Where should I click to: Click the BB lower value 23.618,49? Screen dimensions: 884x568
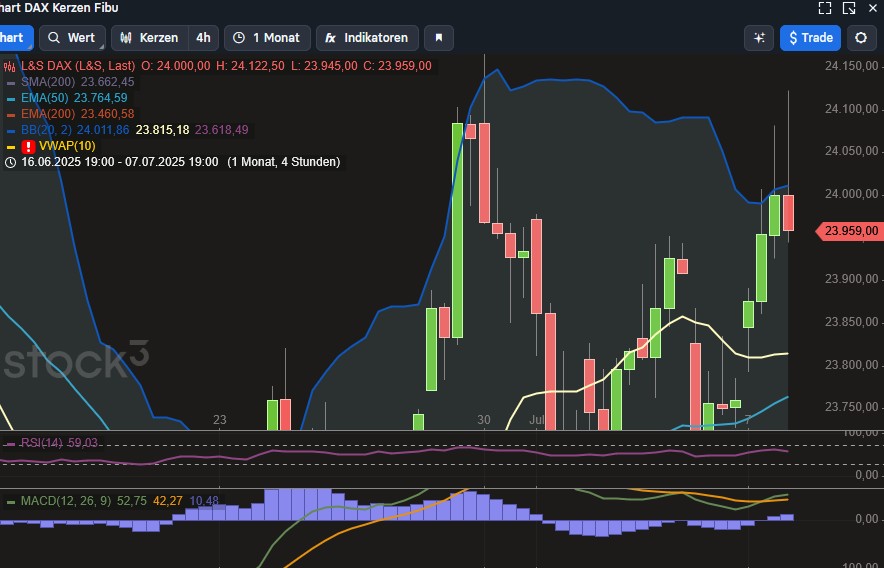click(x=222, y=130)
